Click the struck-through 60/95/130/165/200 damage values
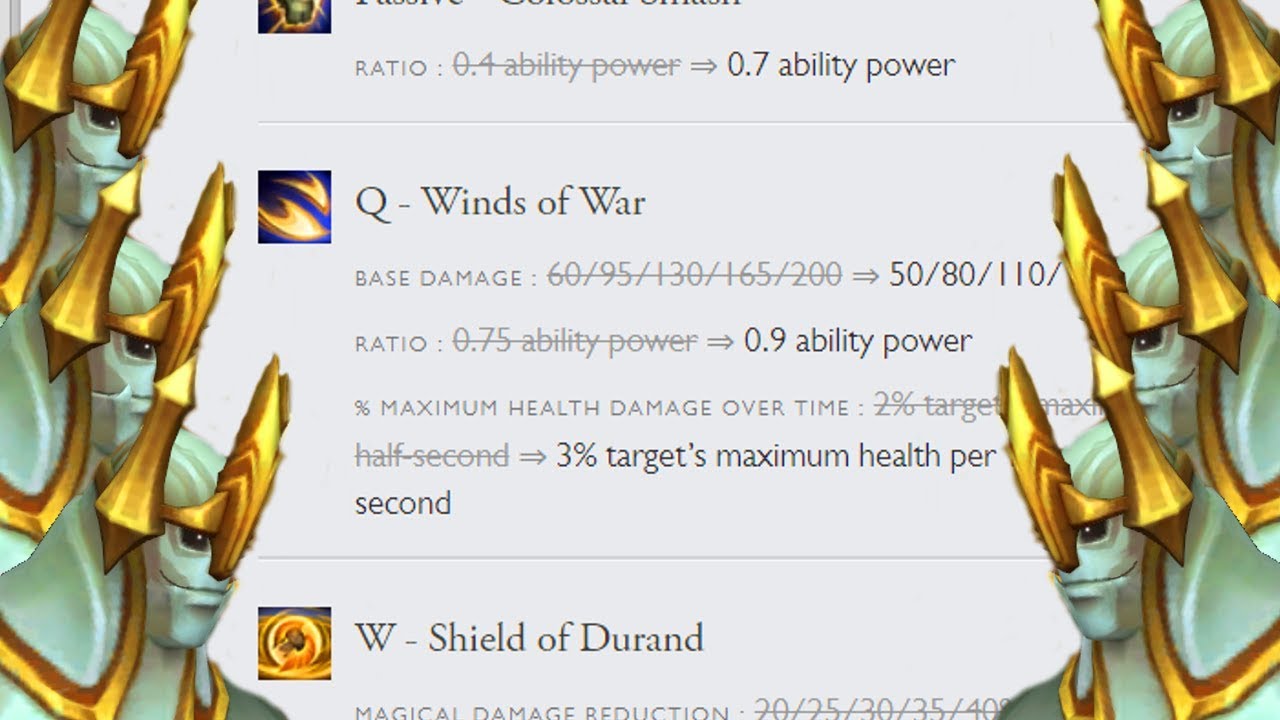 (695, 275)
